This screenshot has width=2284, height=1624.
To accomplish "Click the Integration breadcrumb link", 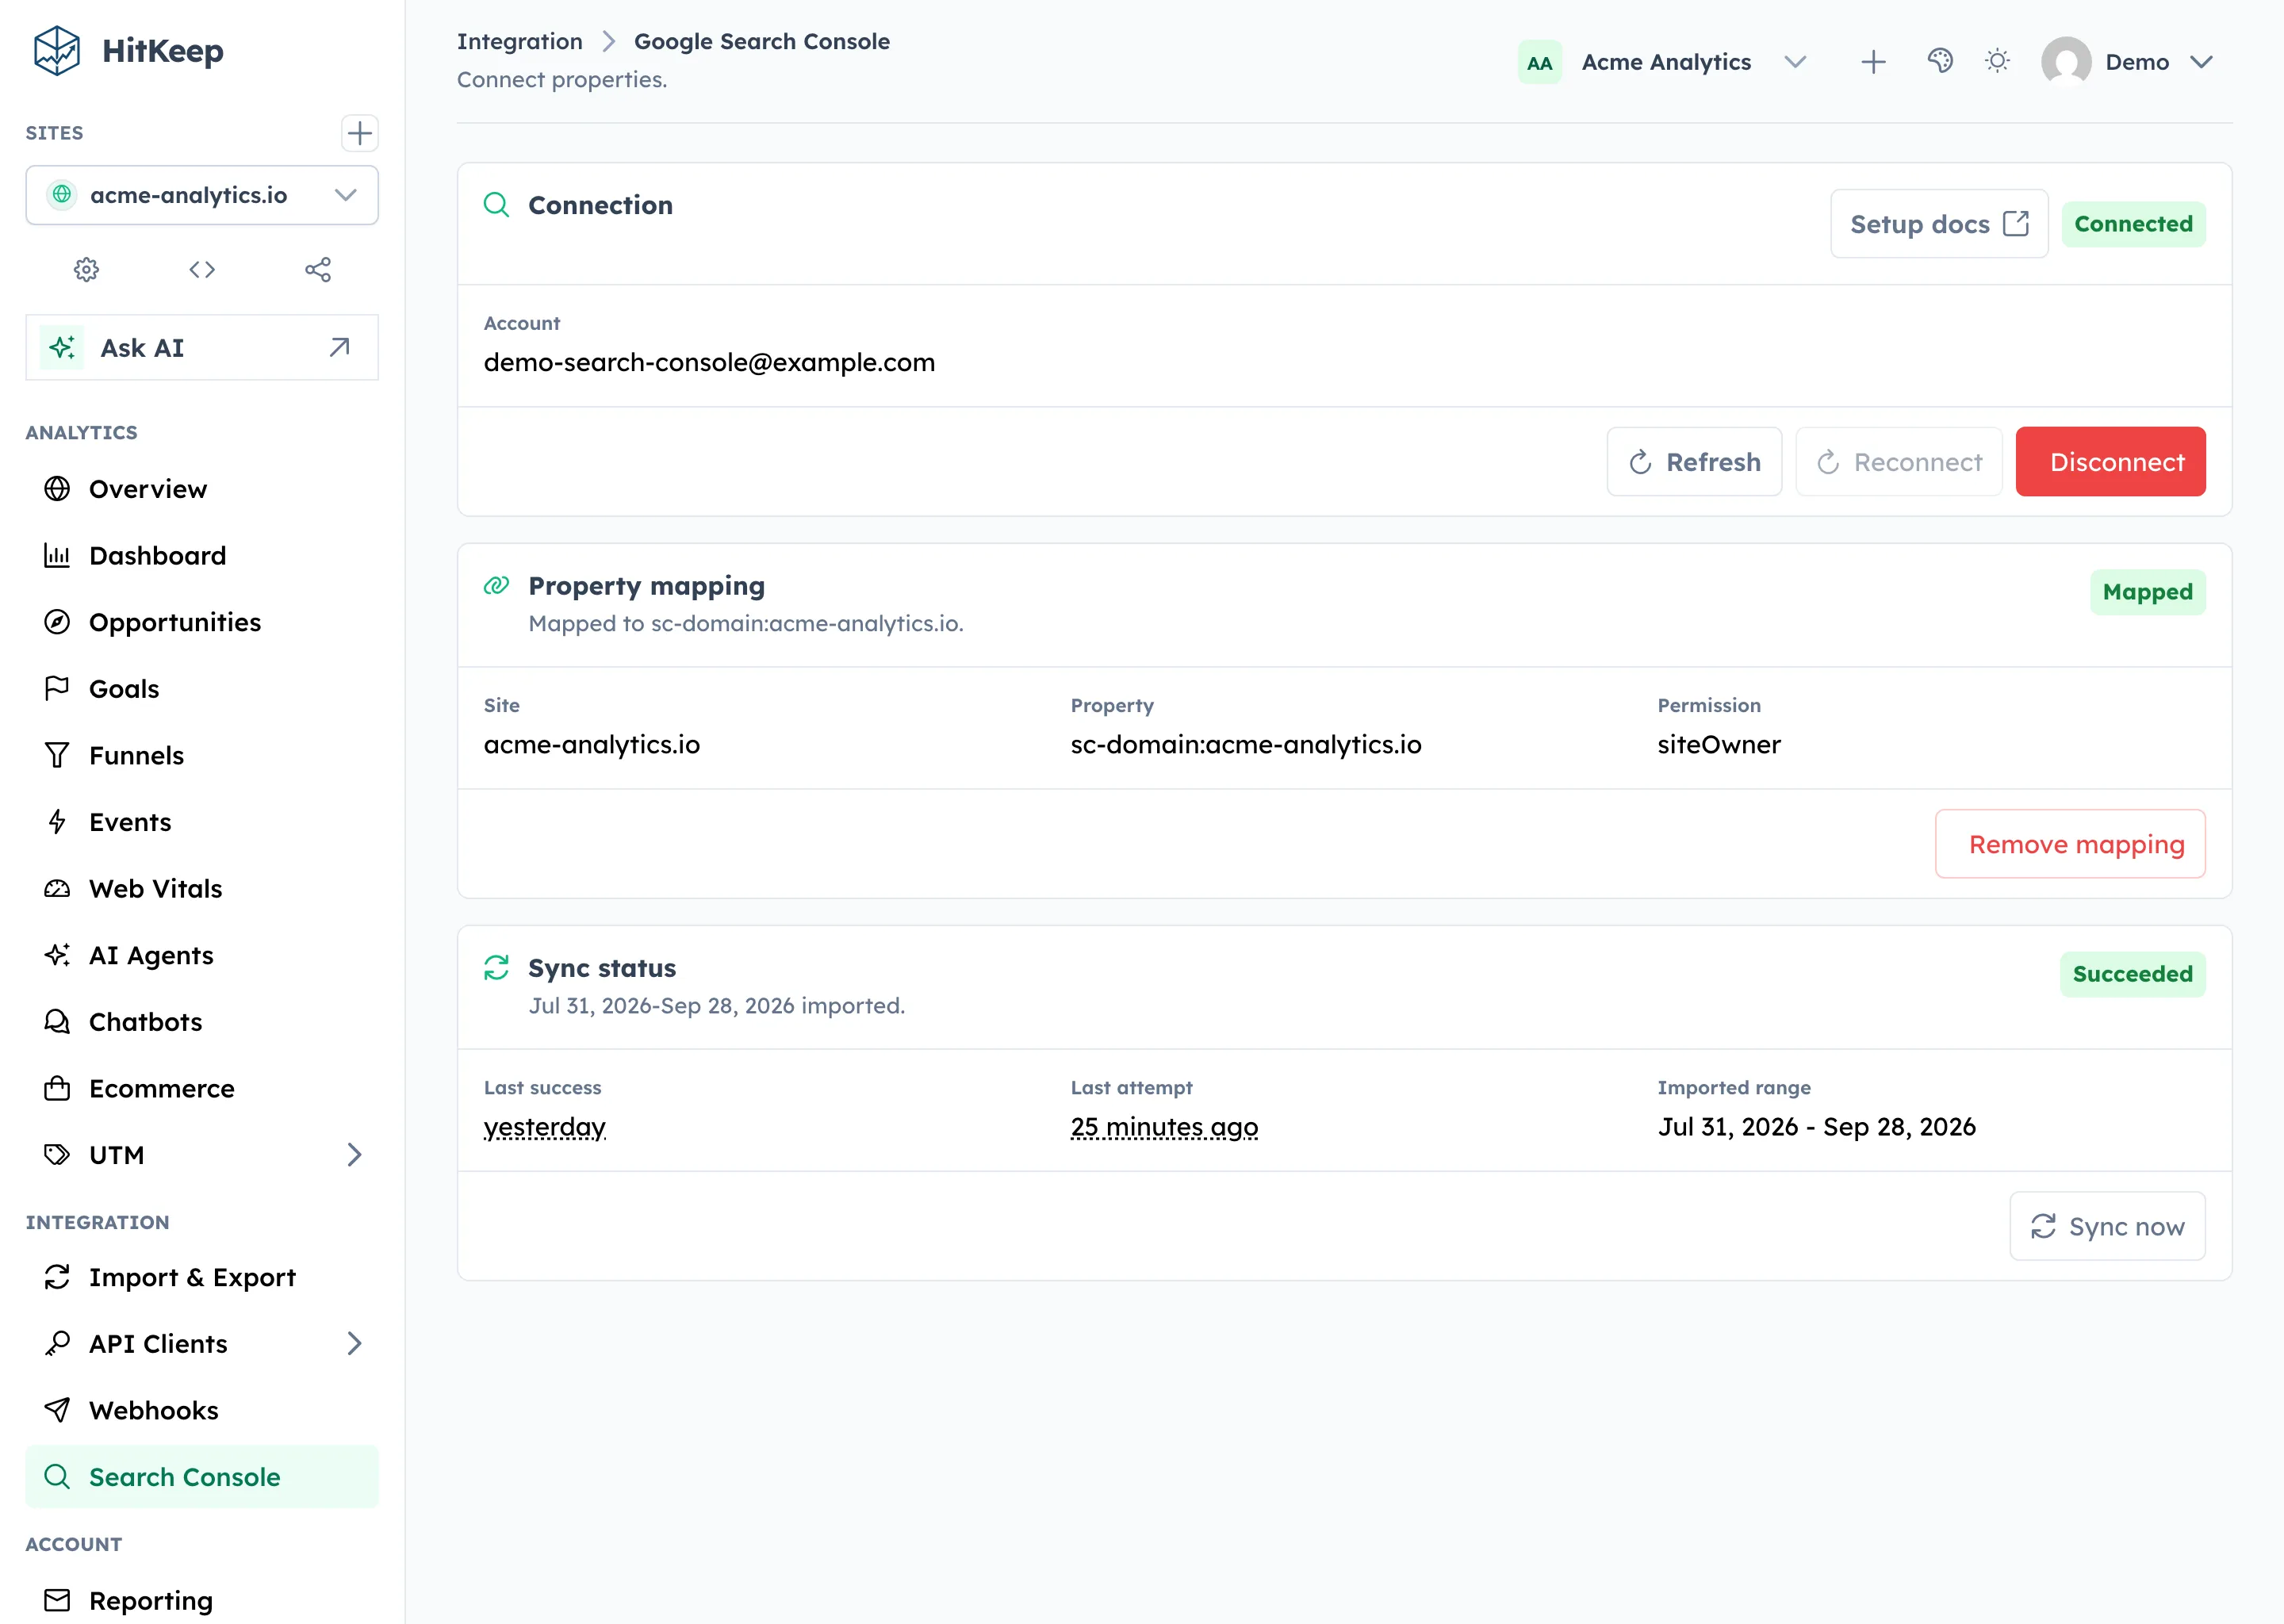I will pyautogui.click(x=519, y=41).
